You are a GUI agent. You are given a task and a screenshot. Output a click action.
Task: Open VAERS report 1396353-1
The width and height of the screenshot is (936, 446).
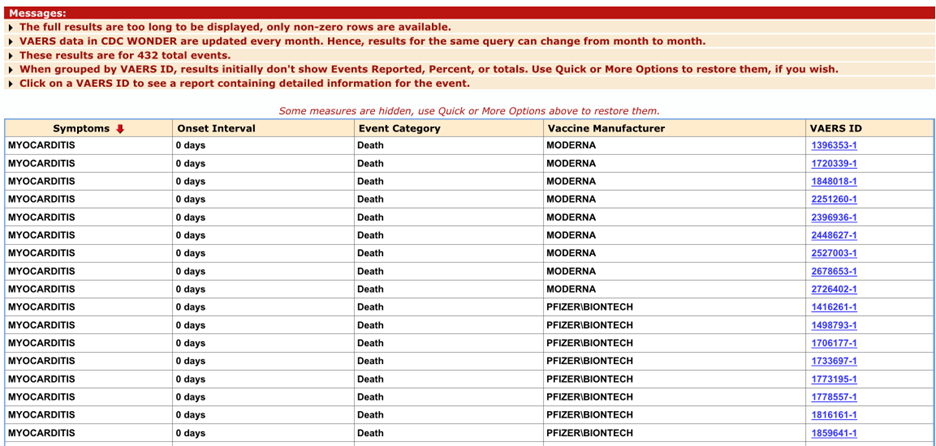pyautogui.click(x=833, y=146)
